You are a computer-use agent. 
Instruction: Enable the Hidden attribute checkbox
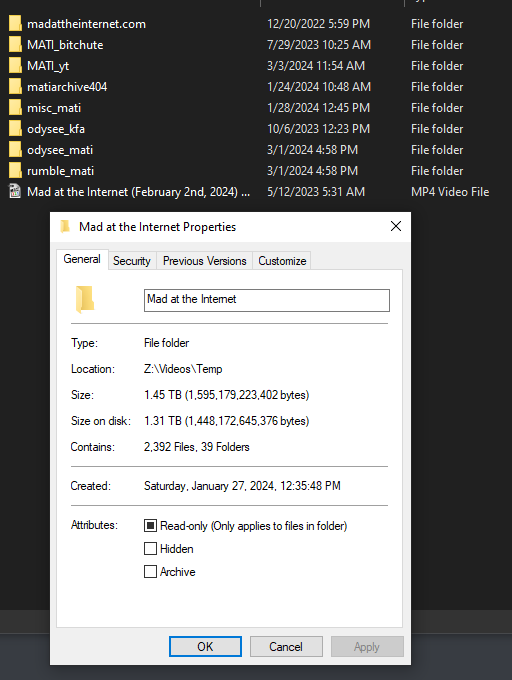(x=150, y=549)
